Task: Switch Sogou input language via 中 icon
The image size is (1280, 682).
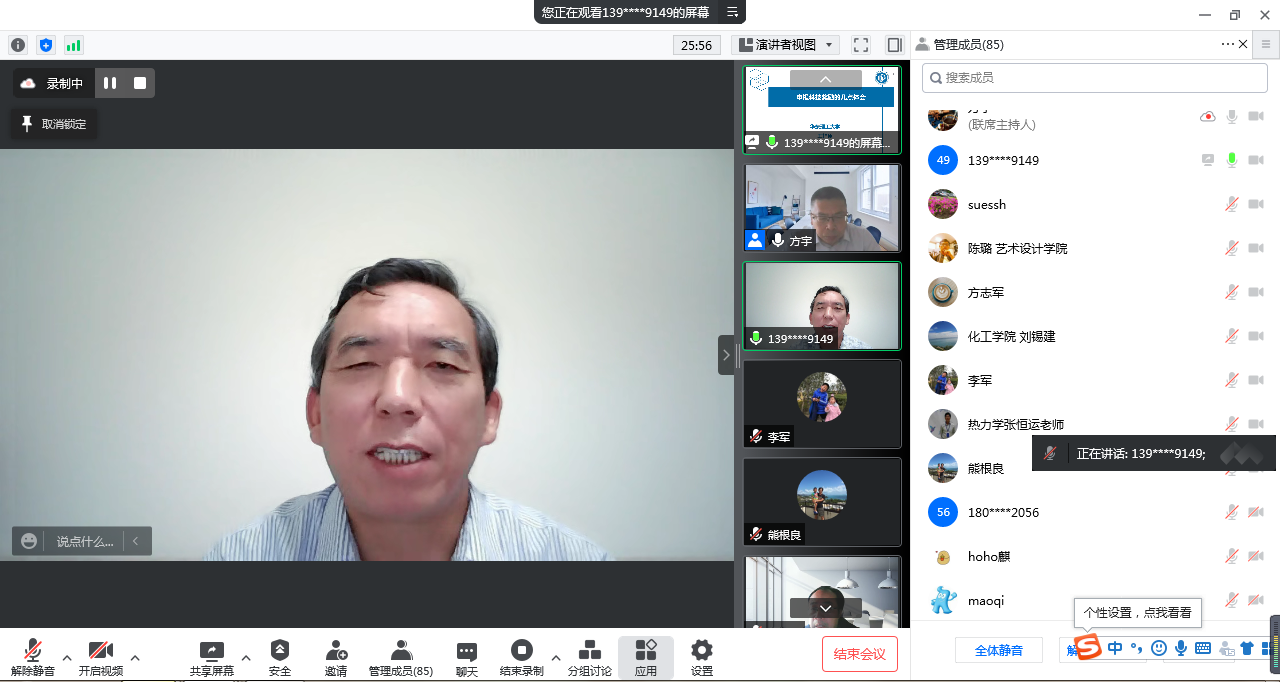Action: (1115, 648)
